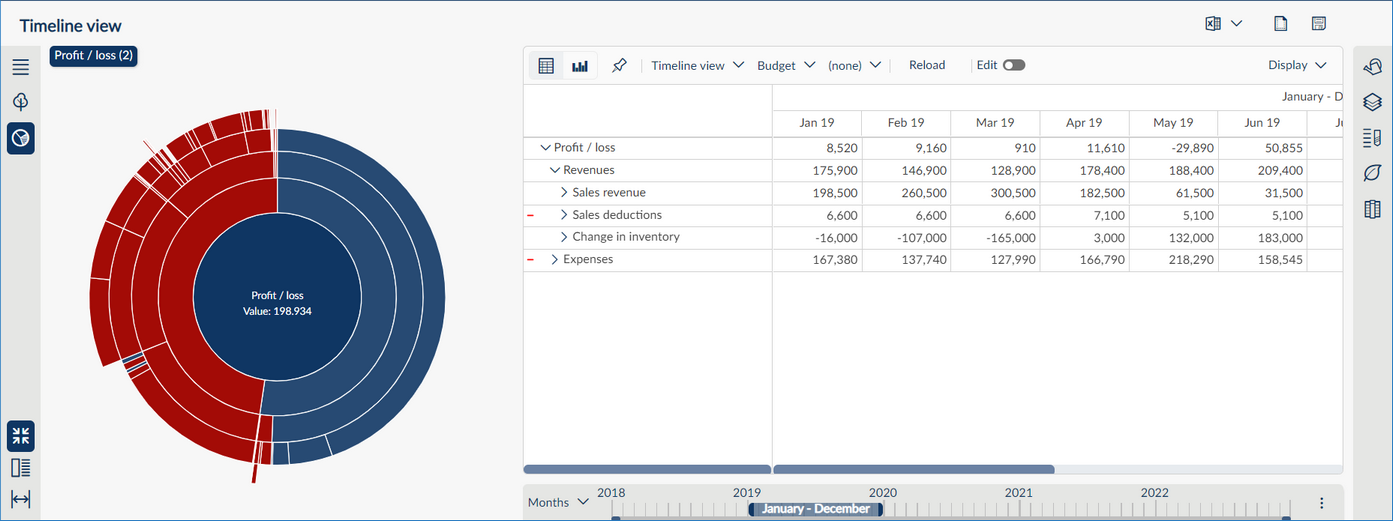The width and height of the screenshot is (1393, 521).
Task: Click the Jun 19 column header
Action: coord(1262,123)
